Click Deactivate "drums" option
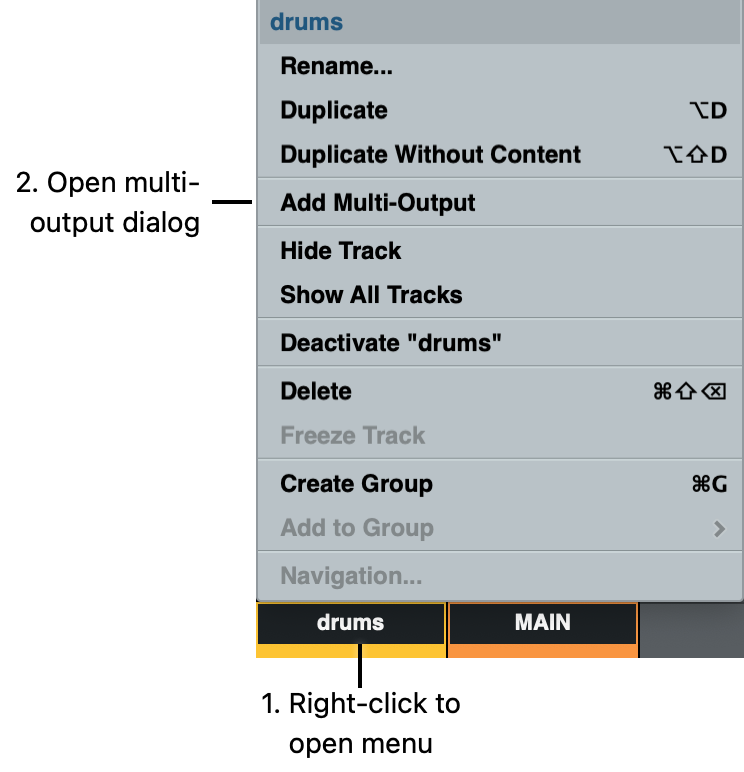 [x=391, y=343]
